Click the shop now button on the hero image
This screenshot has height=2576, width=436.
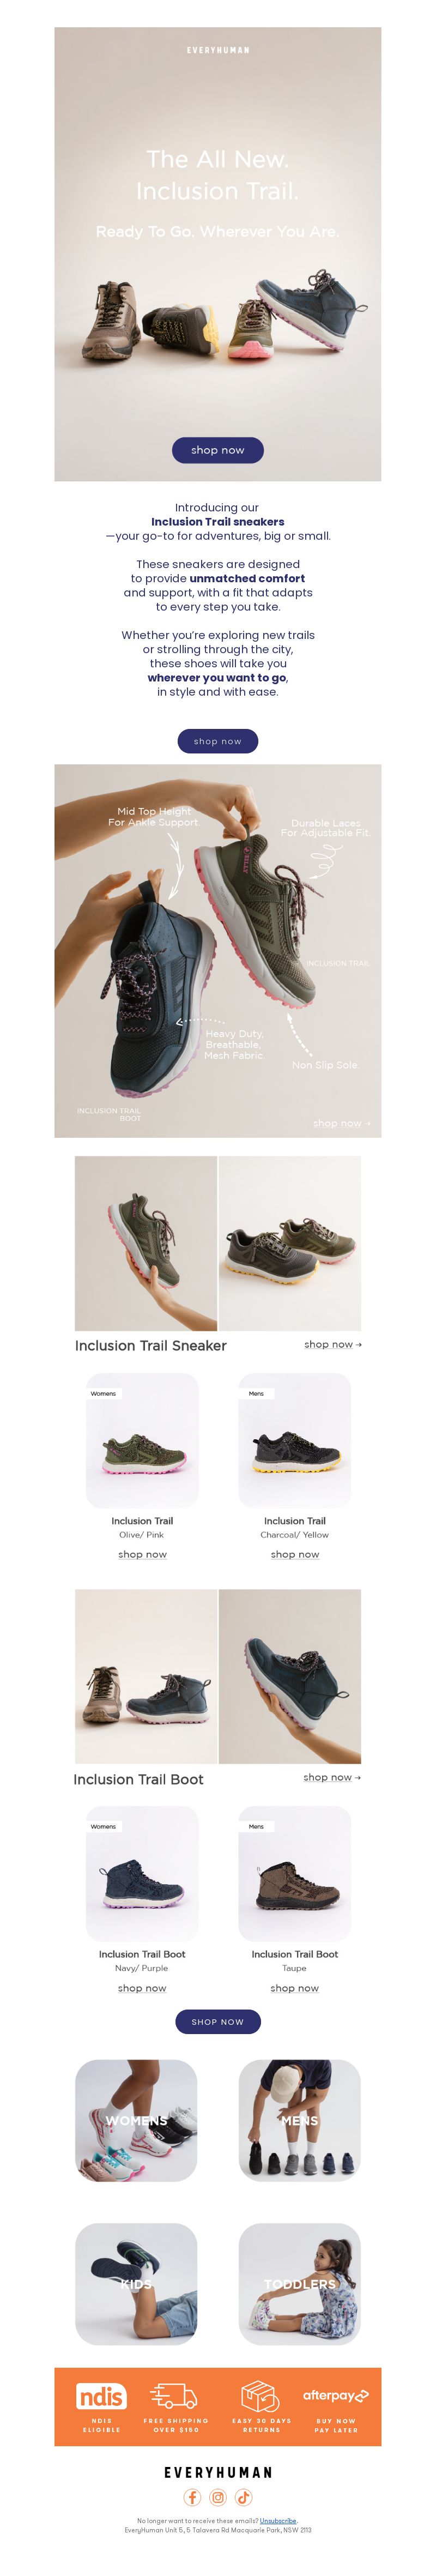[218, 450]
